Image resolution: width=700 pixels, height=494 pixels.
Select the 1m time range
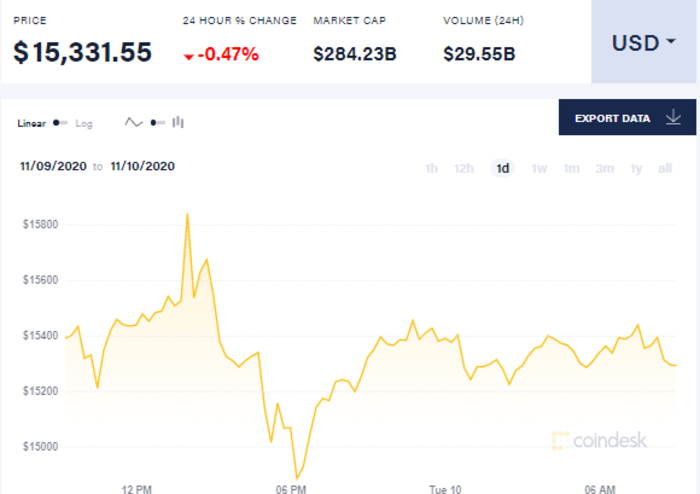pyautogui.click(x=572, y=168)
